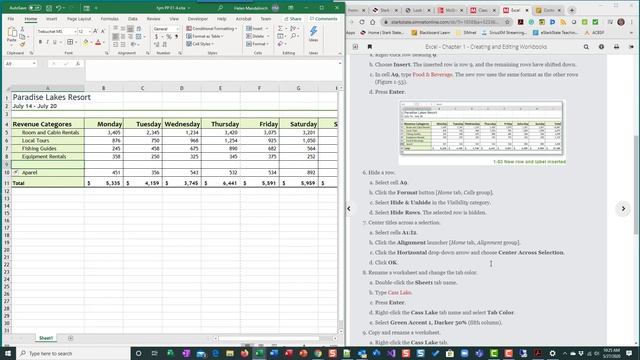Toggle Align Left in Alignment group
Viewport: 640px width, 360px height.
tap(116, 37)
